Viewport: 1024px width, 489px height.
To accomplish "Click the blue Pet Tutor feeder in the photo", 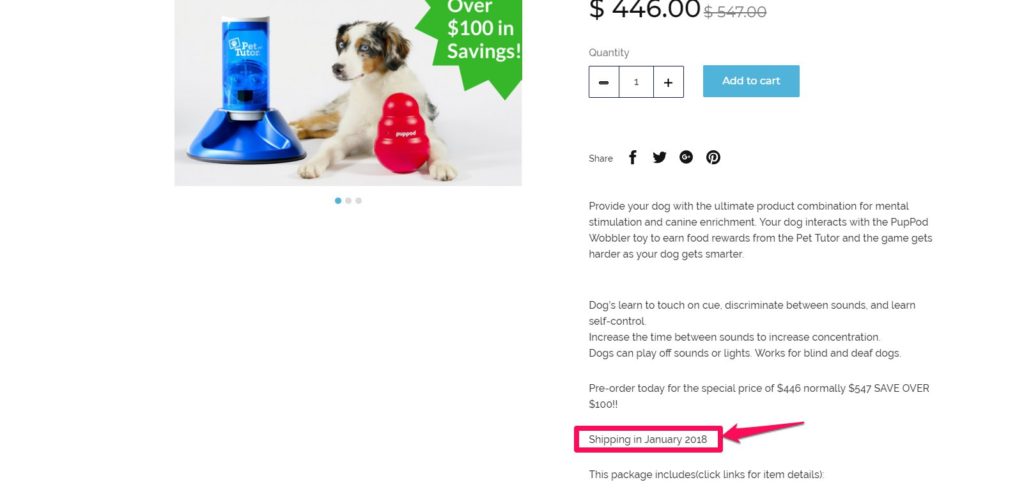I will pos(246,91).
